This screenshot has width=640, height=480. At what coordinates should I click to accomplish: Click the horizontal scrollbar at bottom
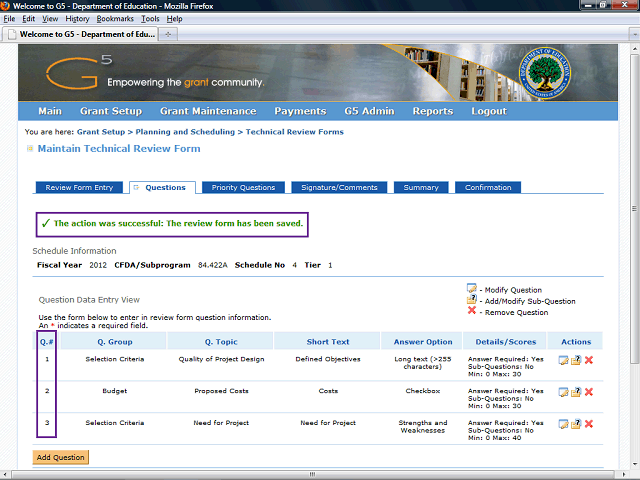[313, 474]
